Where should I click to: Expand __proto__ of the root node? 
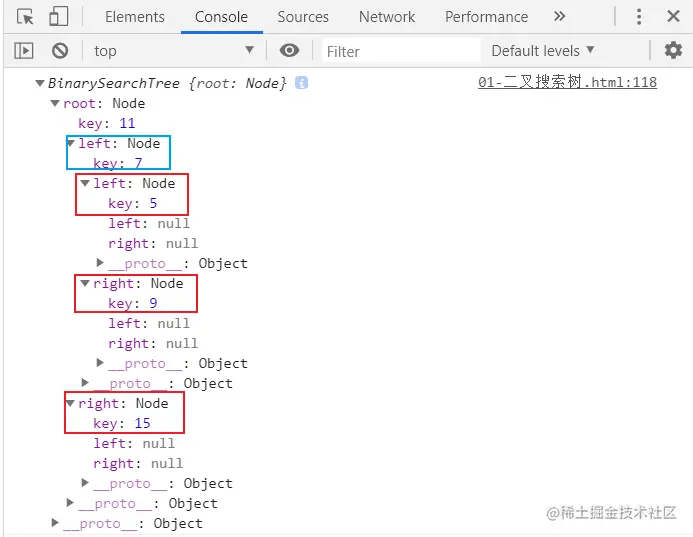[70, 503]
